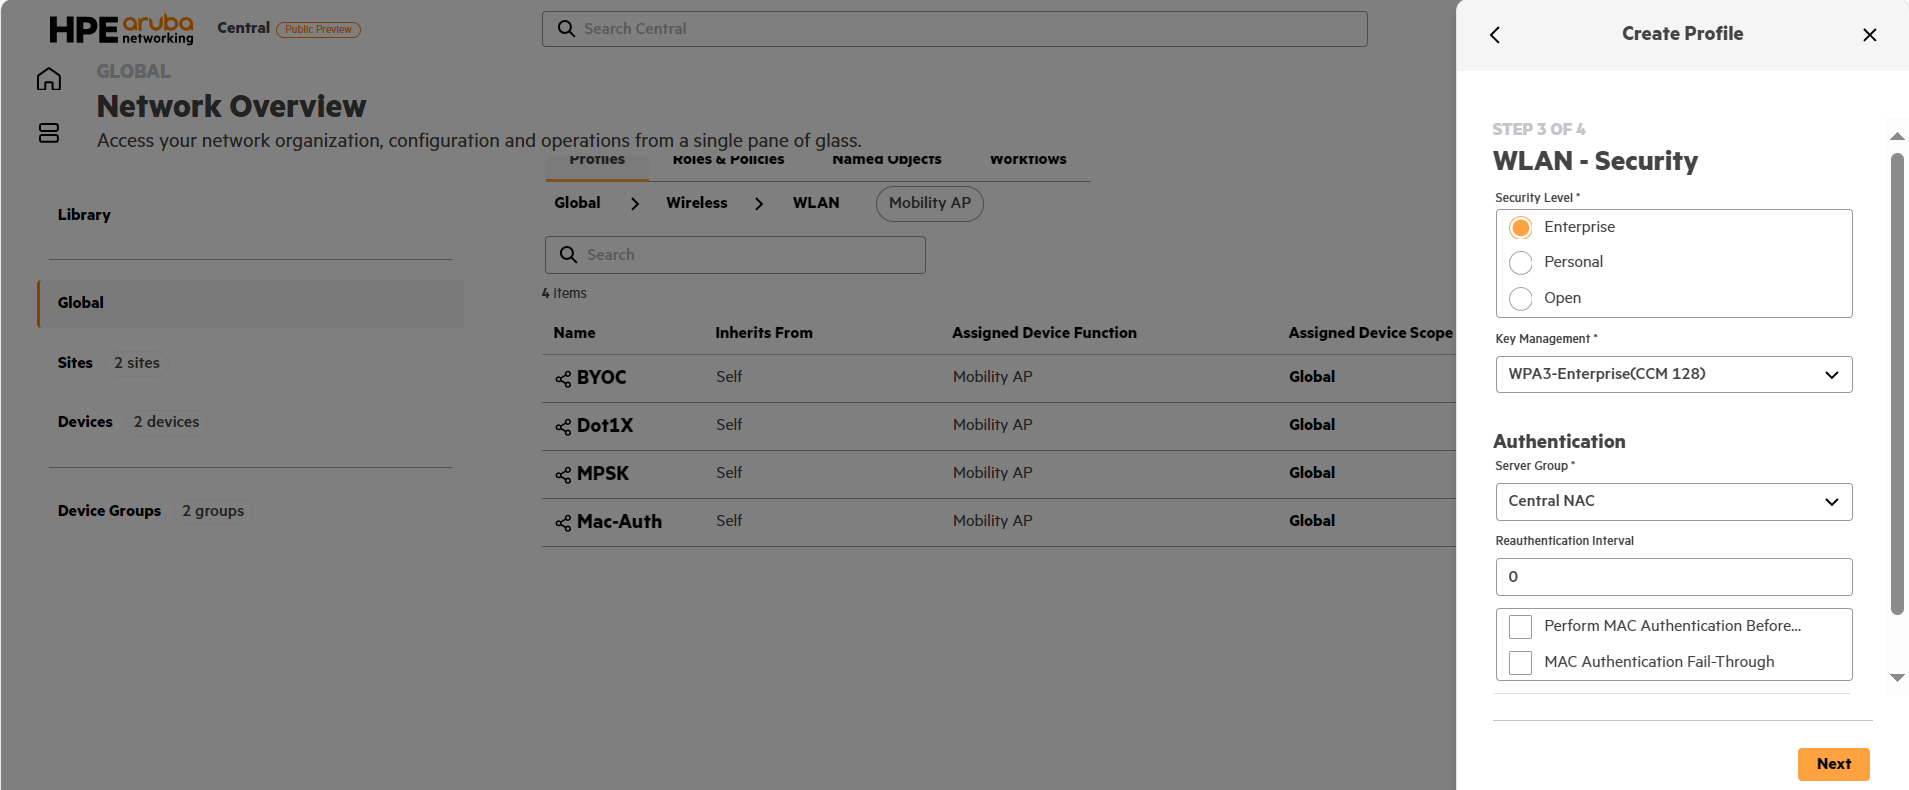Switch to the Workflows tab
1909x790 pixels.
point(1028,160)
